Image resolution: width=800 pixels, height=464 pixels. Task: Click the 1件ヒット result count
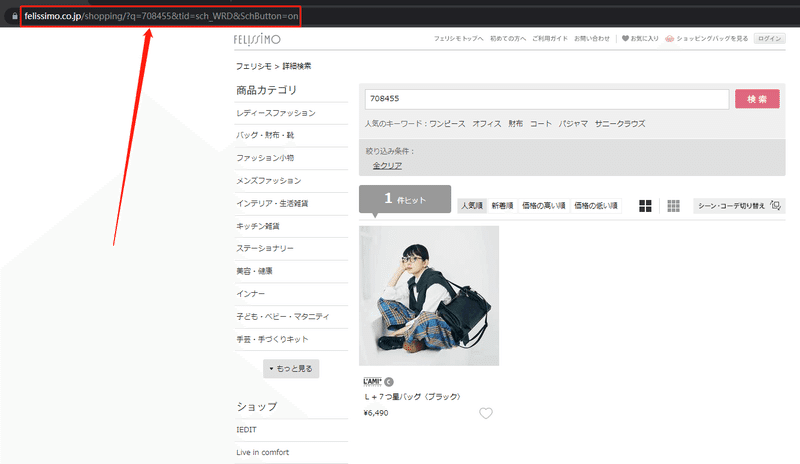[x=405, y=199]
